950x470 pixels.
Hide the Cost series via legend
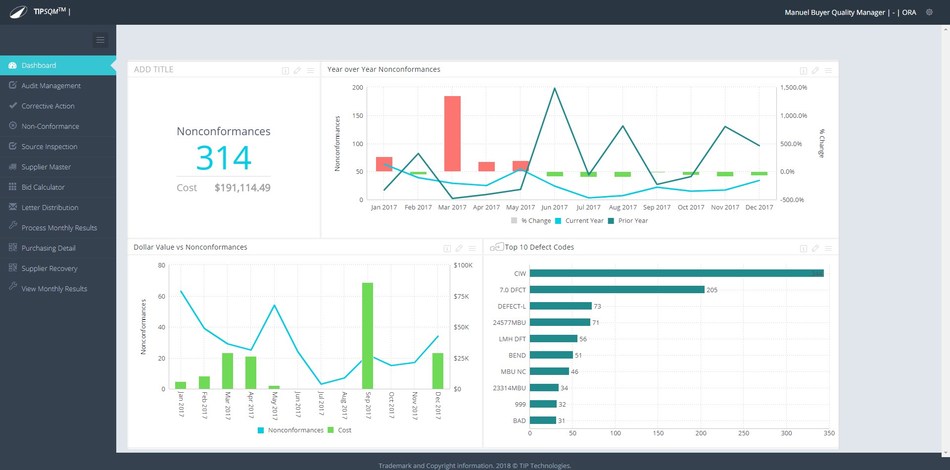[340, 430]
